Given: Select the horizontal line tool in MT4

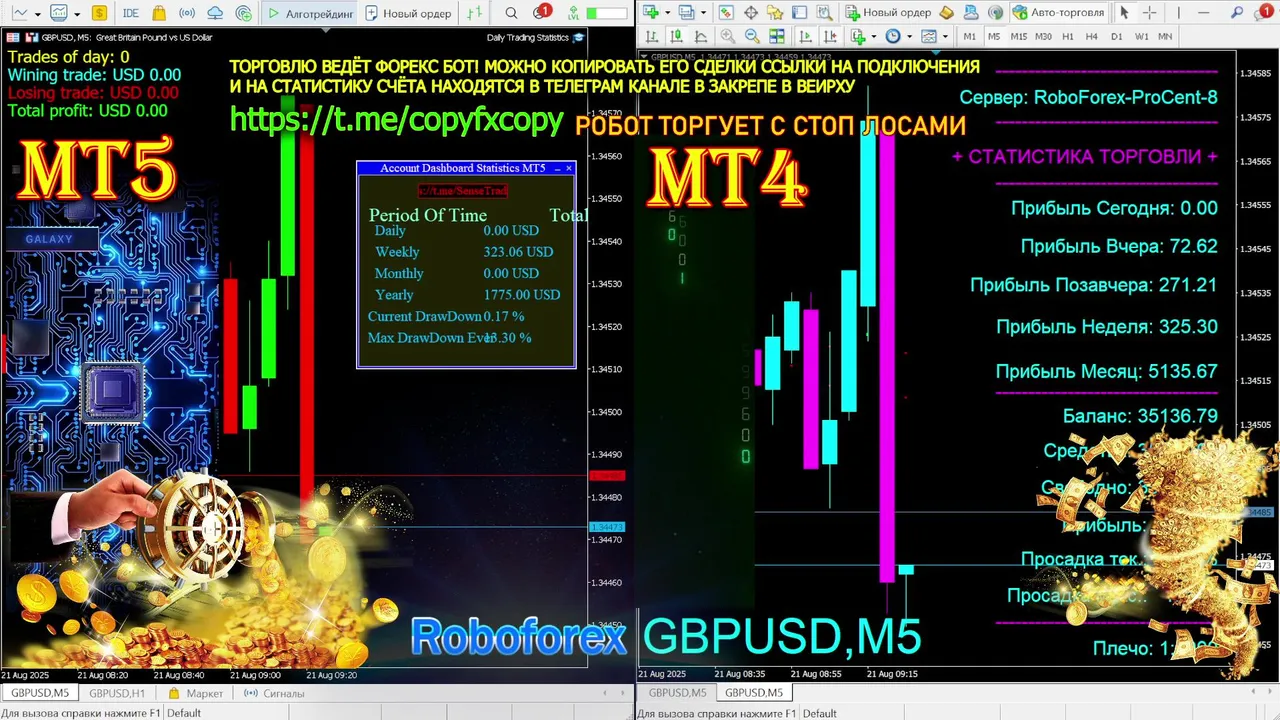Looking at the screenshot, I should tap(1204, 13).
